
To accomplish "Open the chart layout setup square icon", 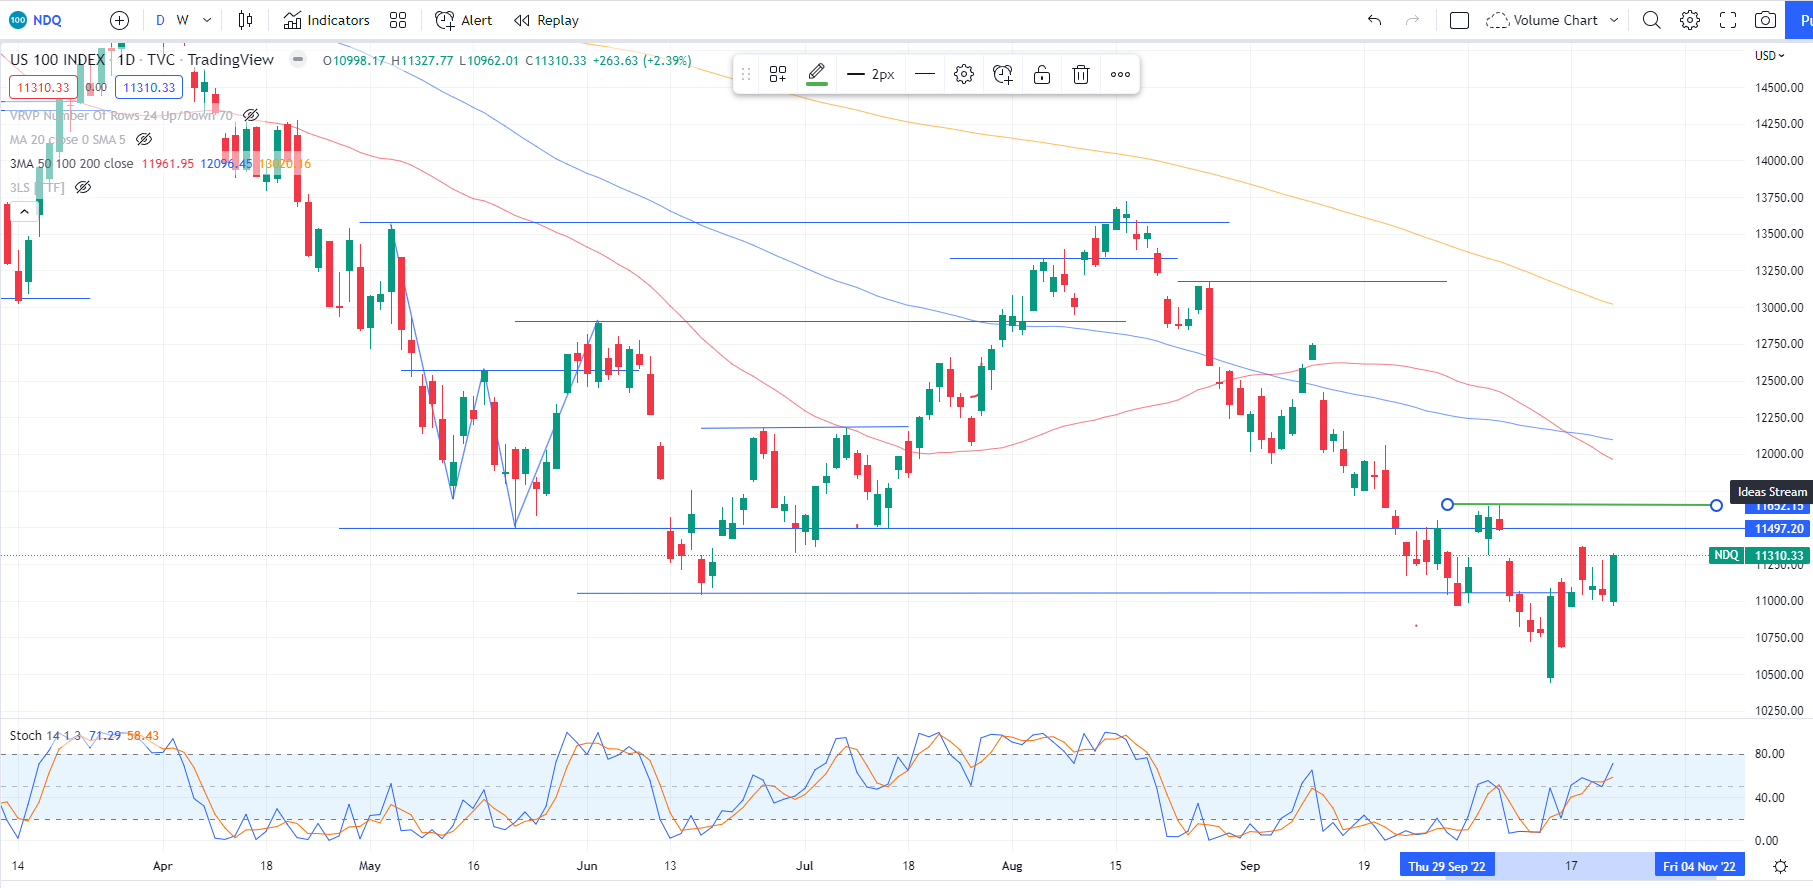I will [1459, 20].
